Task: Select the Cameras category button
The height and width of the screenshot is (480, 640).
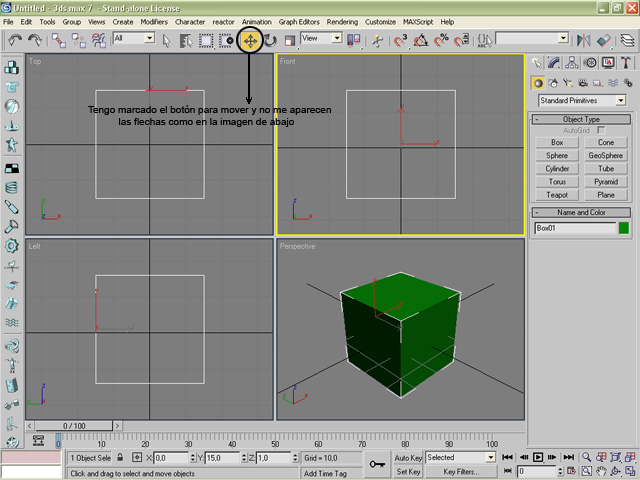Action: click(x=583, y=83)
